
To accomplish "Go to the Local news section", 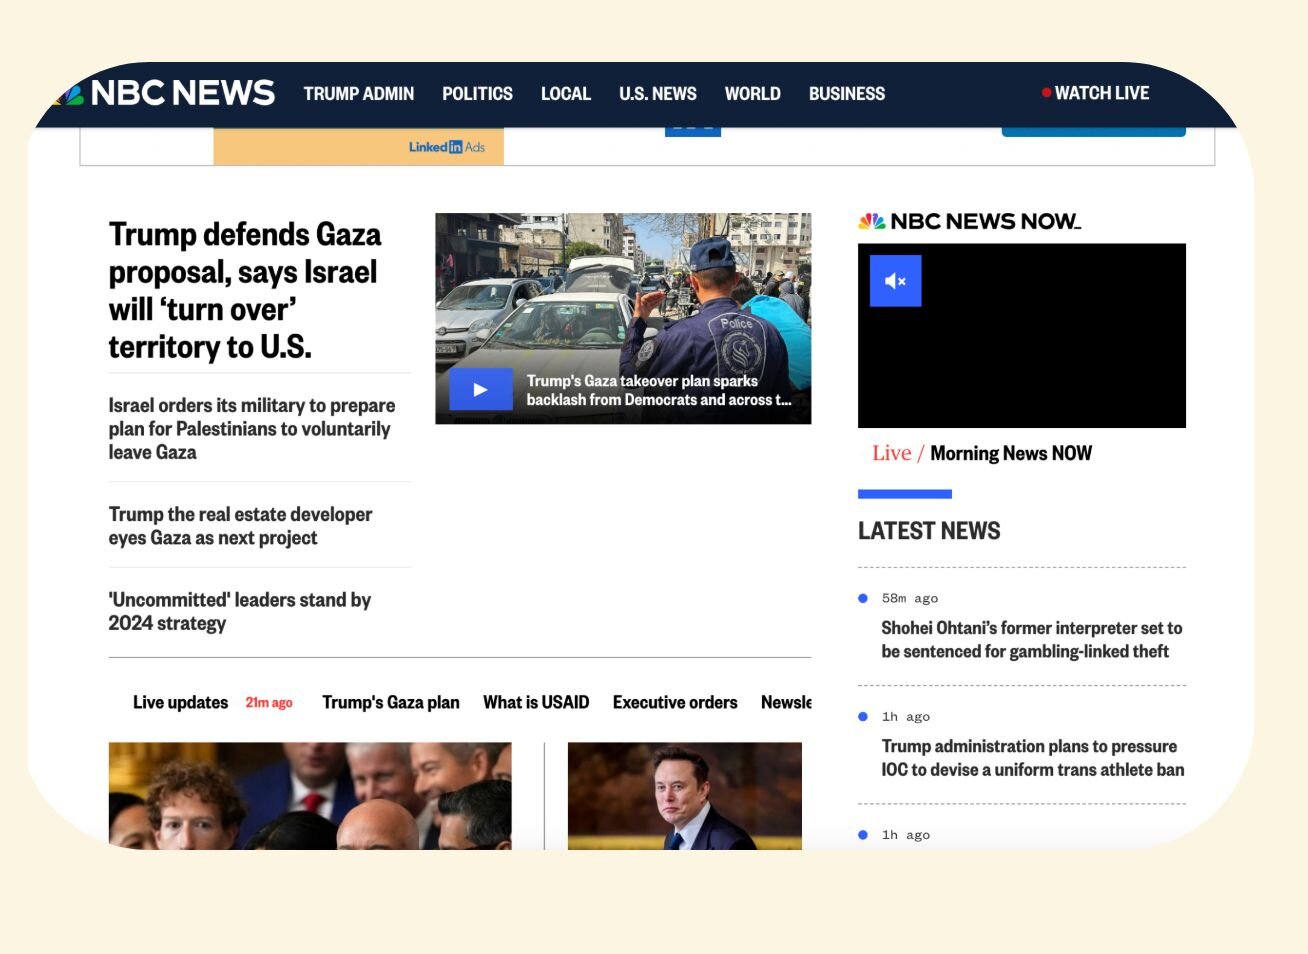I will pos(566,94).
